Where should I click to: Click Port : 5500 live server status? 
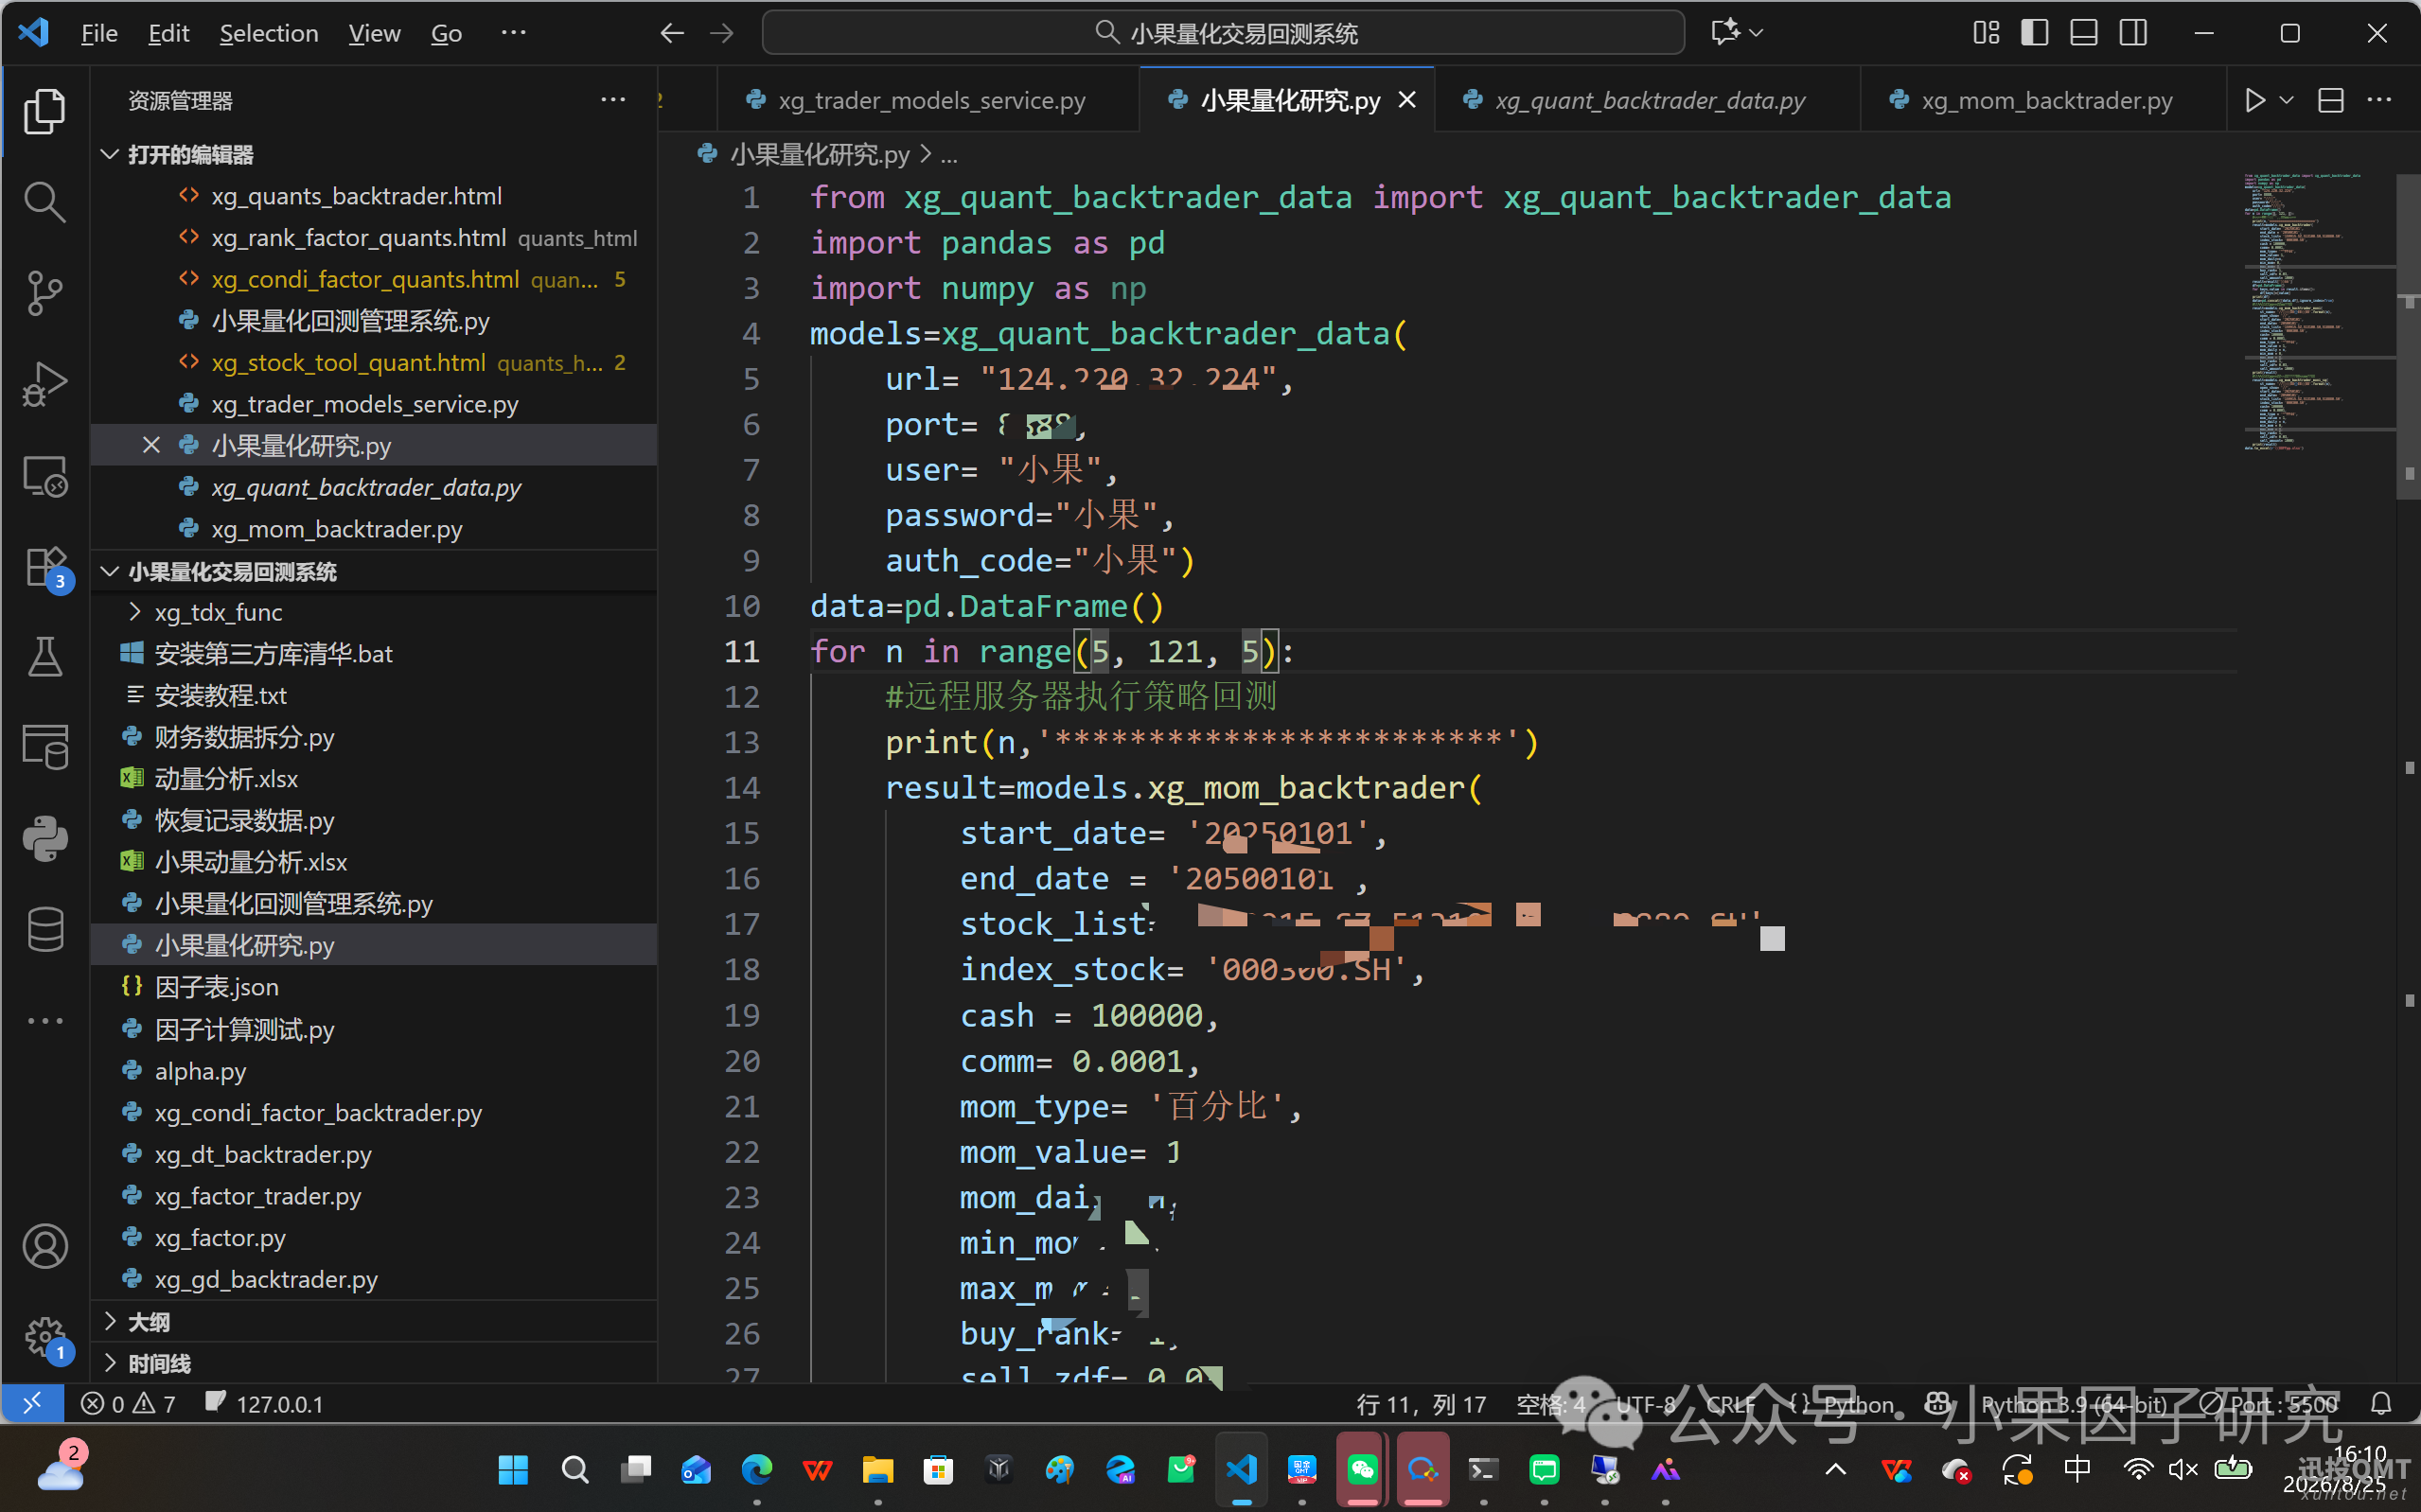coord(2270,1404)
